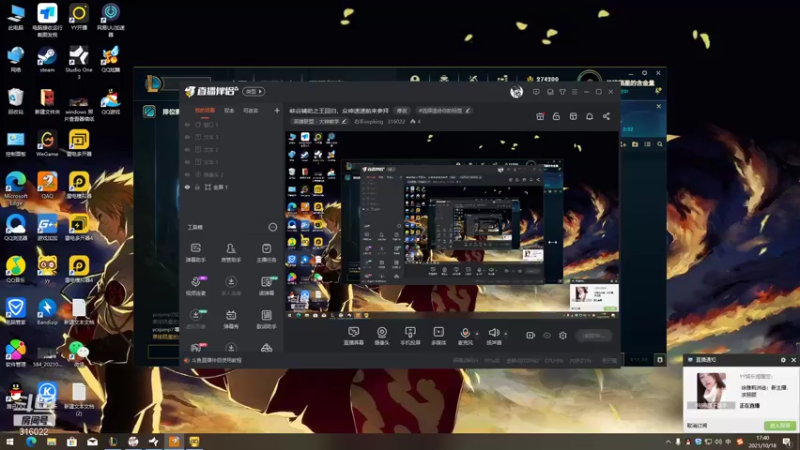This screenshot has width=800, height=450.
Task: Click the 取消订阅 link in the notification popup
Action: click(697, 426)
